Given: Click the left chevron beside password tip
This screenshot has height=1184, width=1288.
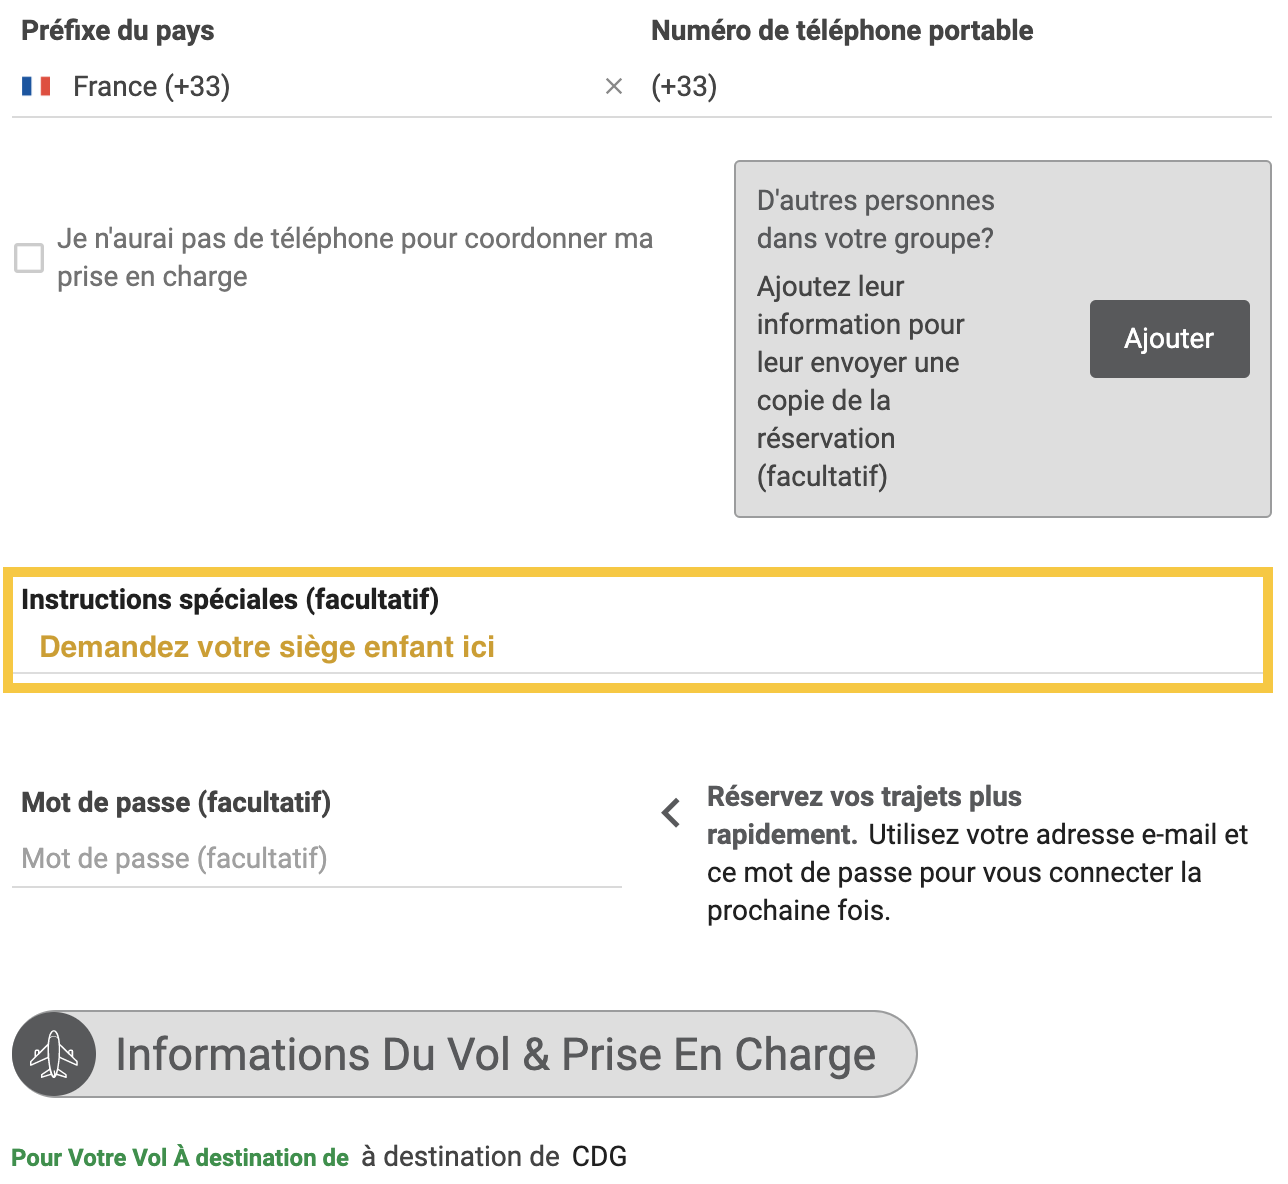Looking at the screenshot, I should pyautogui.click(x=672, y=813).
